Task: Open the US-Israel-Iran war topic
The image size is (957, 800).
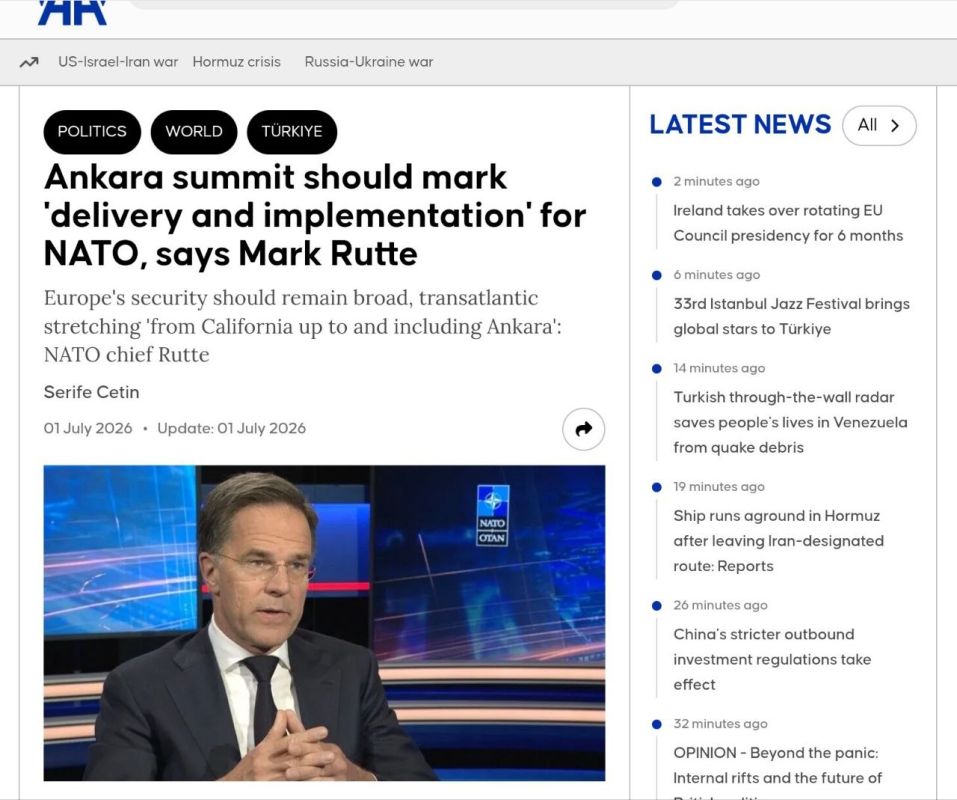Action: tap(118, 62)
